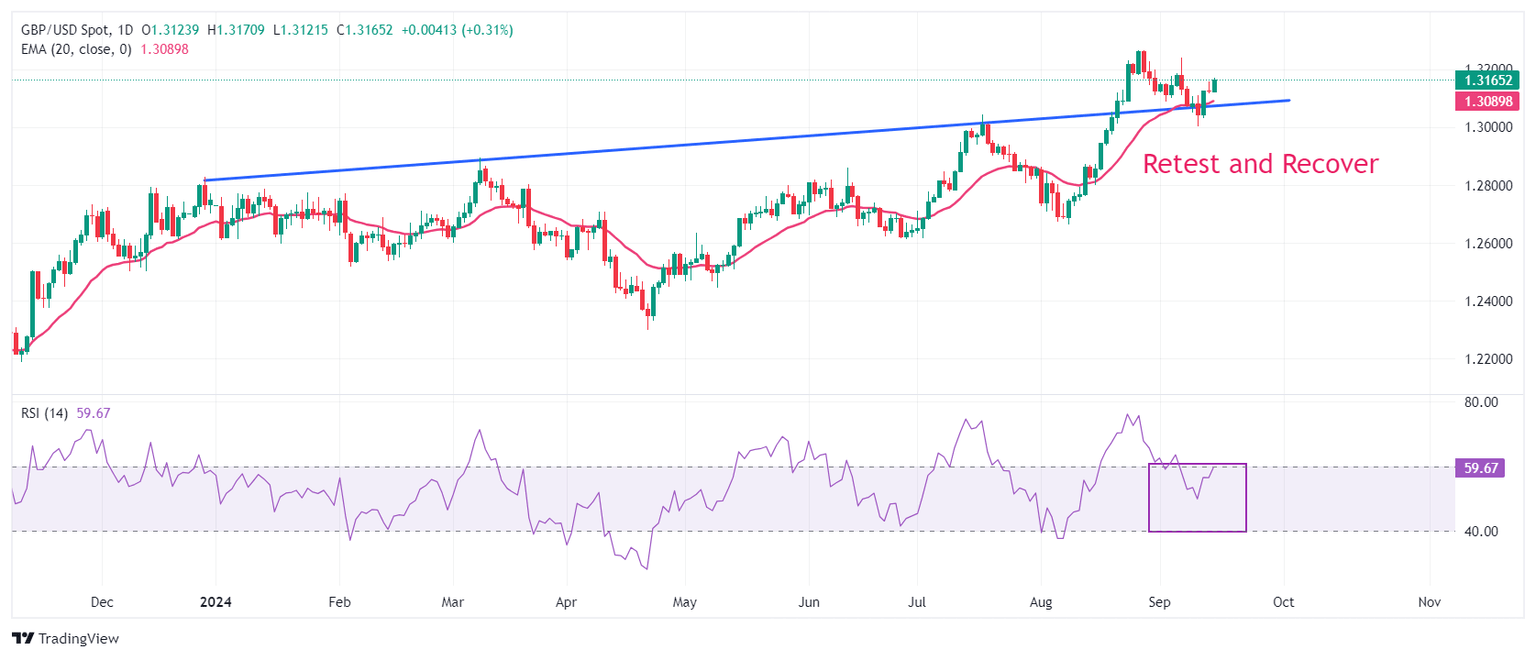1536x658 pixels.
Task: Click the Sep label on the time axis
Action: point(1159,602)
